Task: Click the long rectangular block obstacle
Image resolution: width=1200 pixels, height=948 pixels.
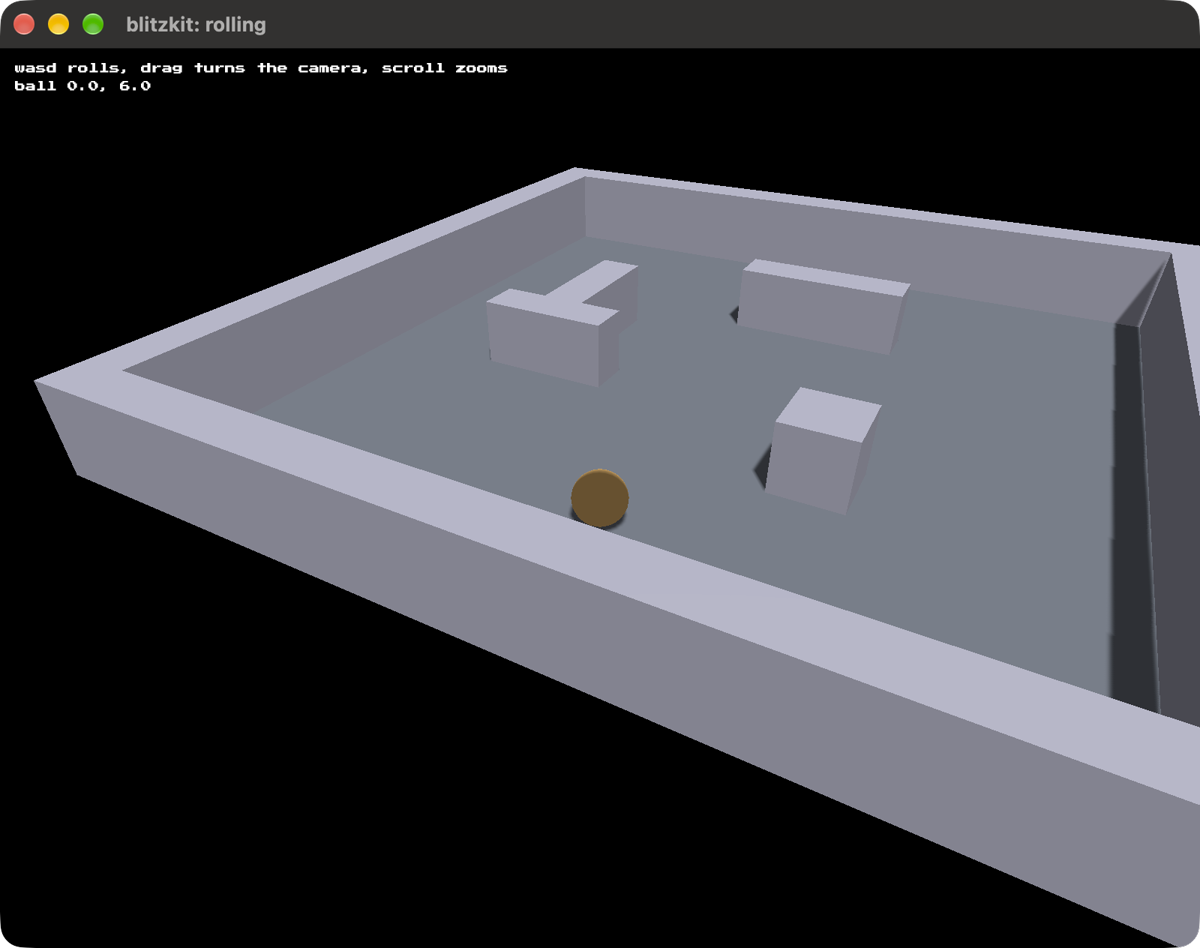Action: coord(823,306)
